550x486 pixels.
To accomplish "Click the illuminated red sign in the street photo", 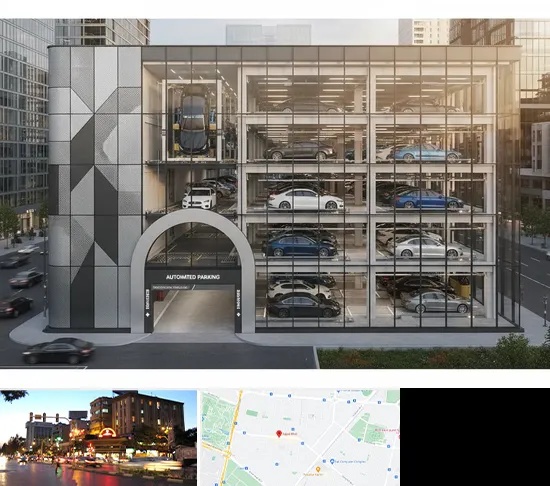I will (107, 433).
